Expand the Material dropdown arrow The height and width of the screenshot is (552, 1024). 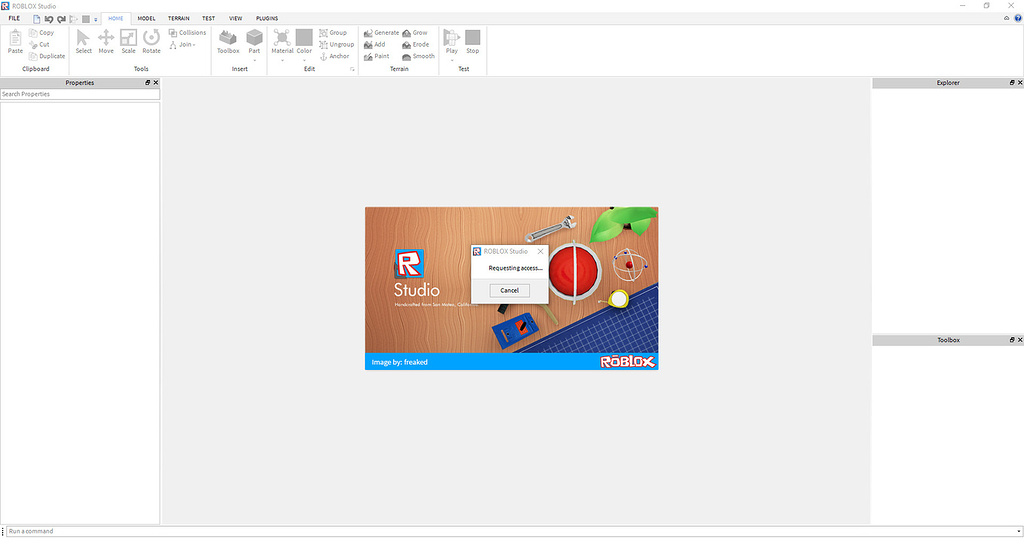click(282, 60)
